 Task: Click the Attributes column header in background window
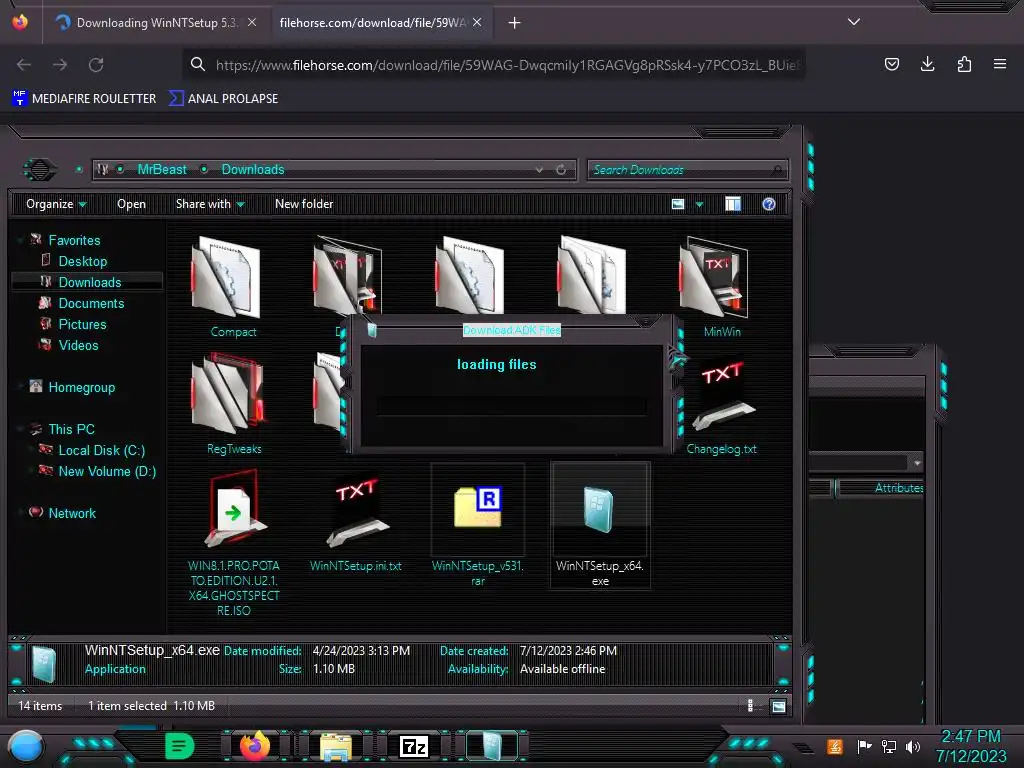[898, 488]
